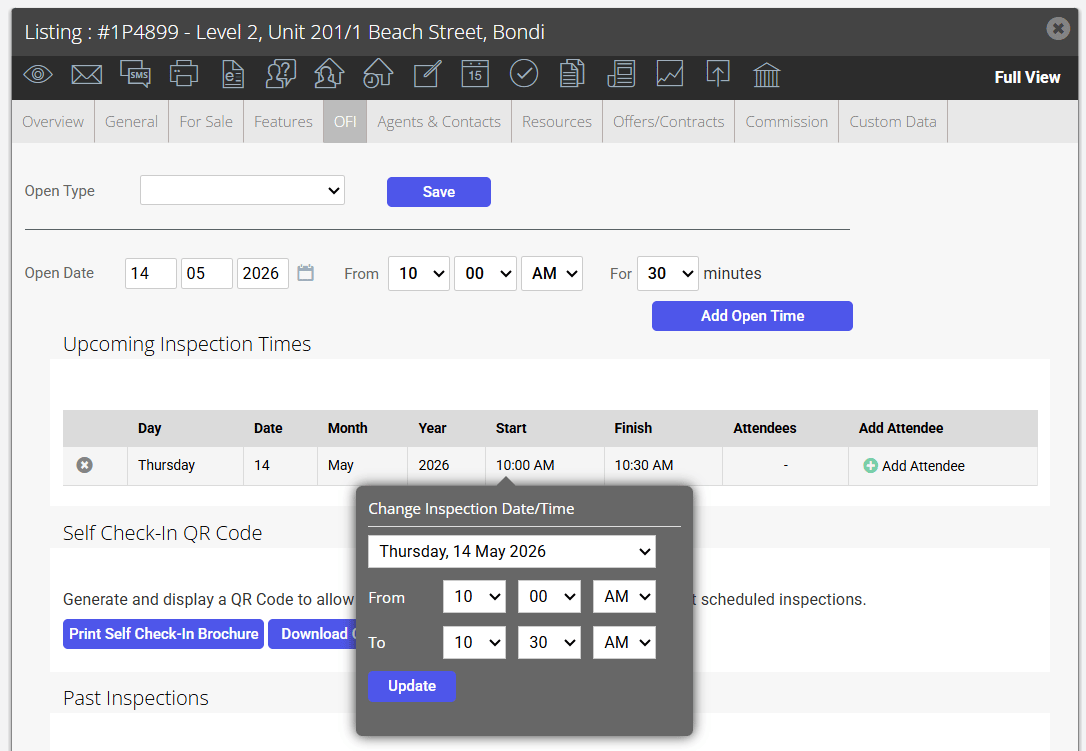Remove the Thursday inspection row

pos(84,465)
